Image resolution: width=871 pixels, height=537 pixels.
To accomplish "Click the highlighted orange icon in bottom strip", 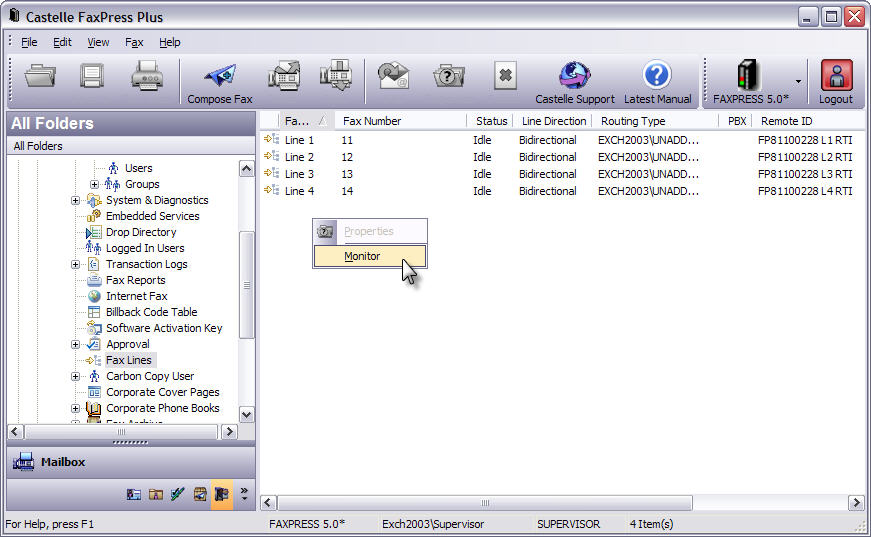I will [x=222, y=494].
